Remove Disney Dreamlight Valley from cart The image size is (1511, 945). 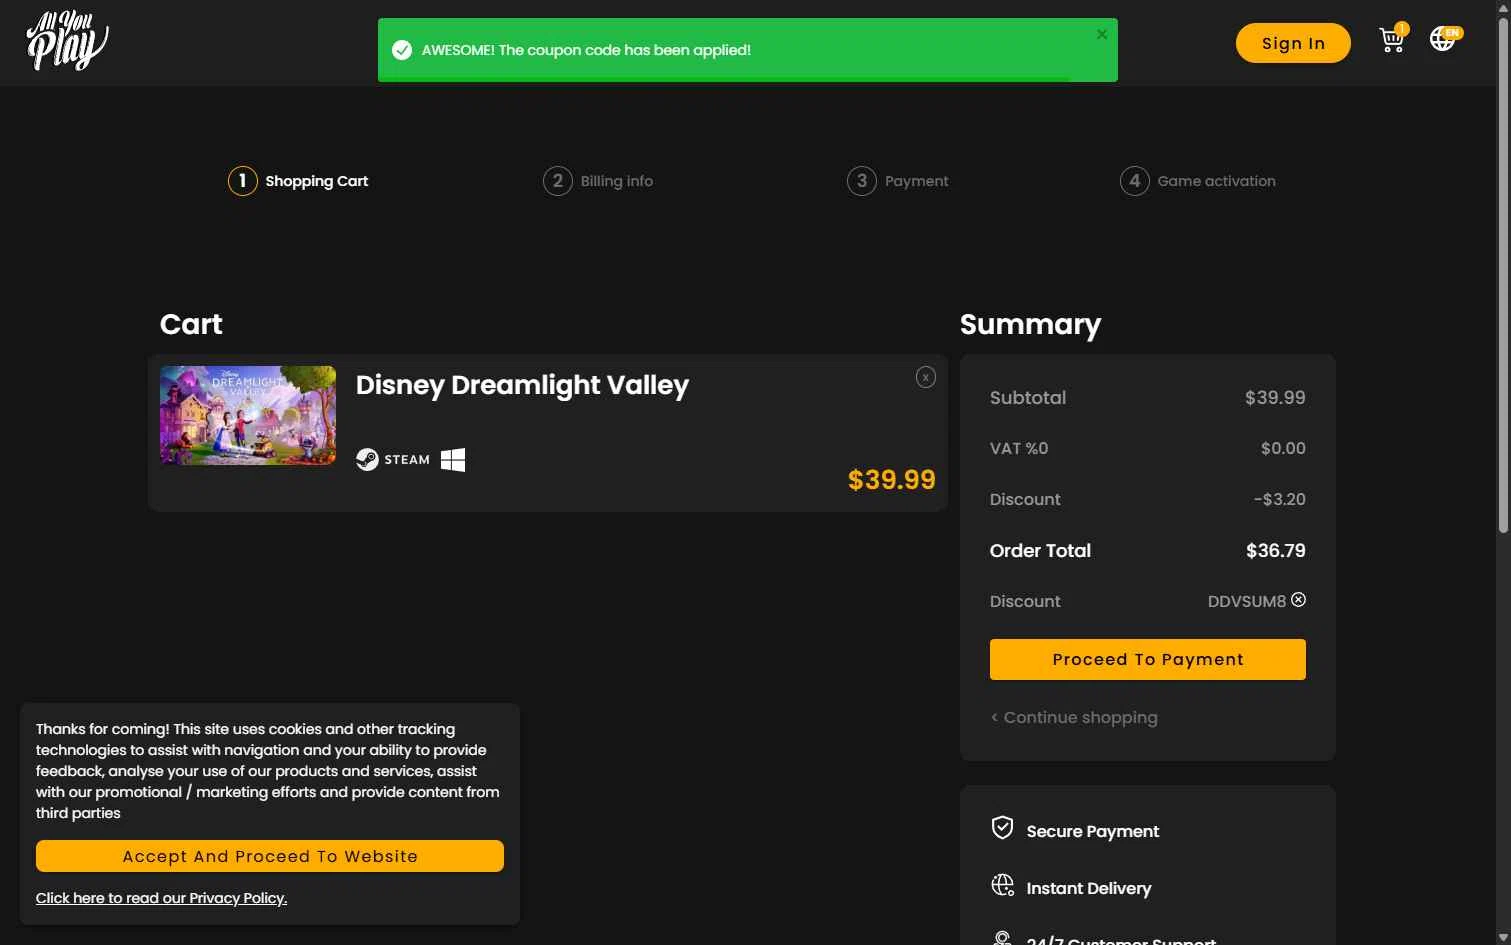(926, 377)
